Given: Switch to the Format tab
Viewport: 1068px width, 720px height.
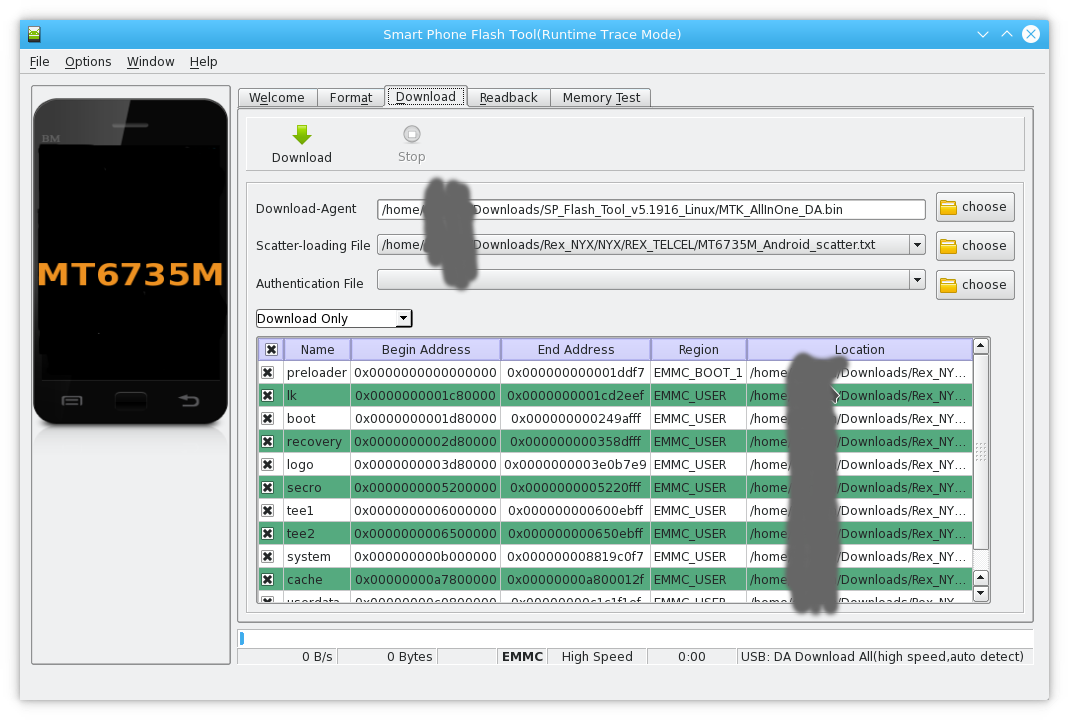Looking at the screenshot, I should point(351,97).
